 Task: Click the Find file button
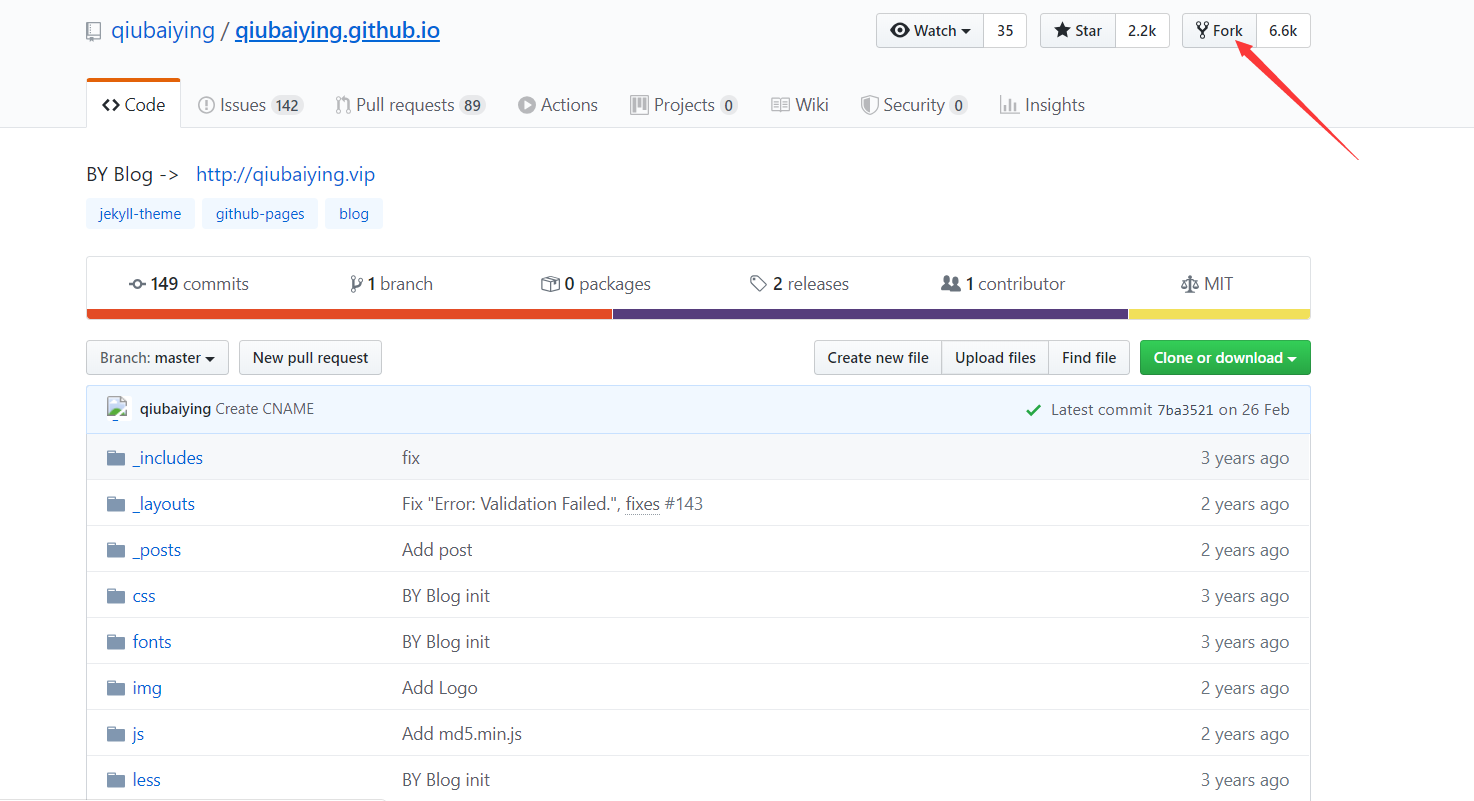click(1089, 358)
